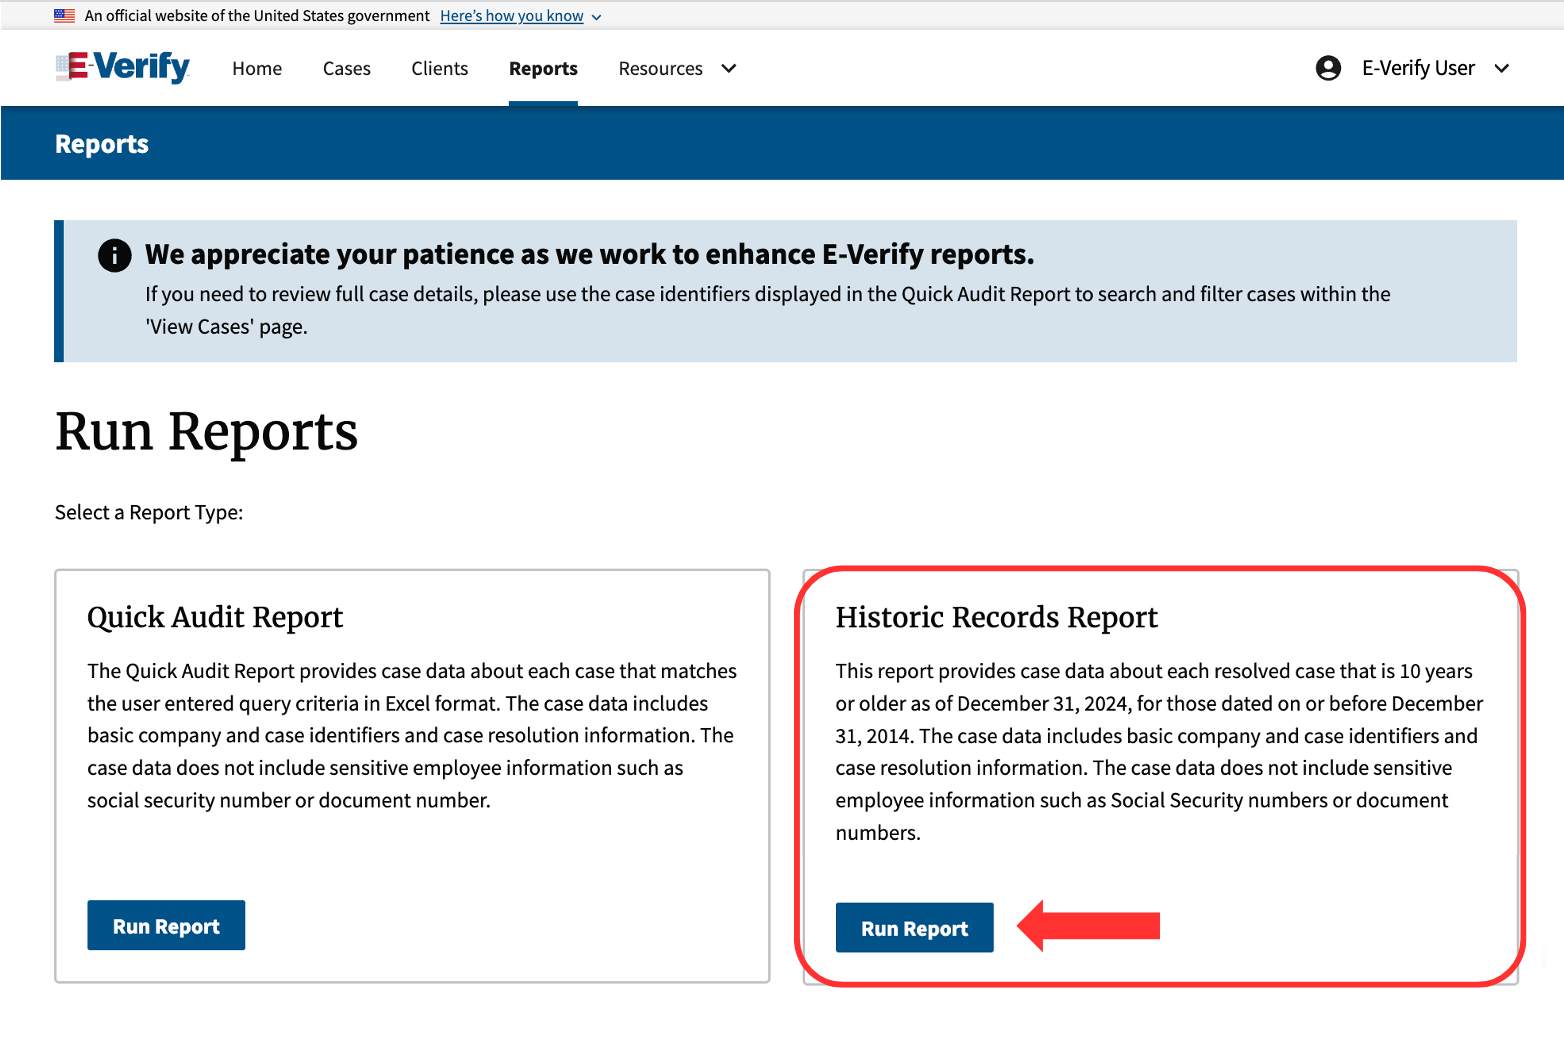Image resolution: width=1564 pixels, height=1042 pixels.
Task: Open the 'Here's how you know' link
Action: (x=512, y=16)
